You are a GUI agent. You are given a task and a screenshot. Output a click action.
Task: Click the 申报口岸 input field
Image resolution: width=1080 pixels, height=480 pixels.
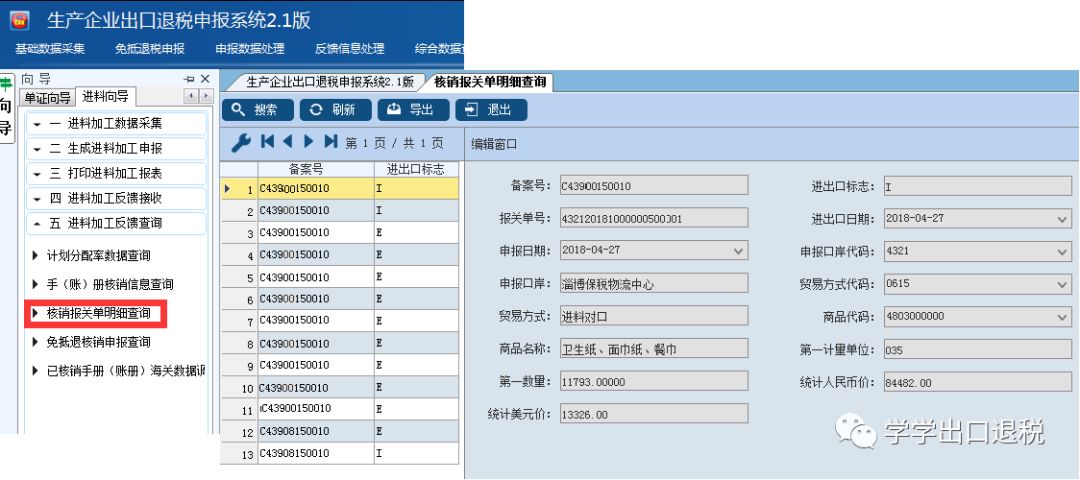tap(654, 283)
